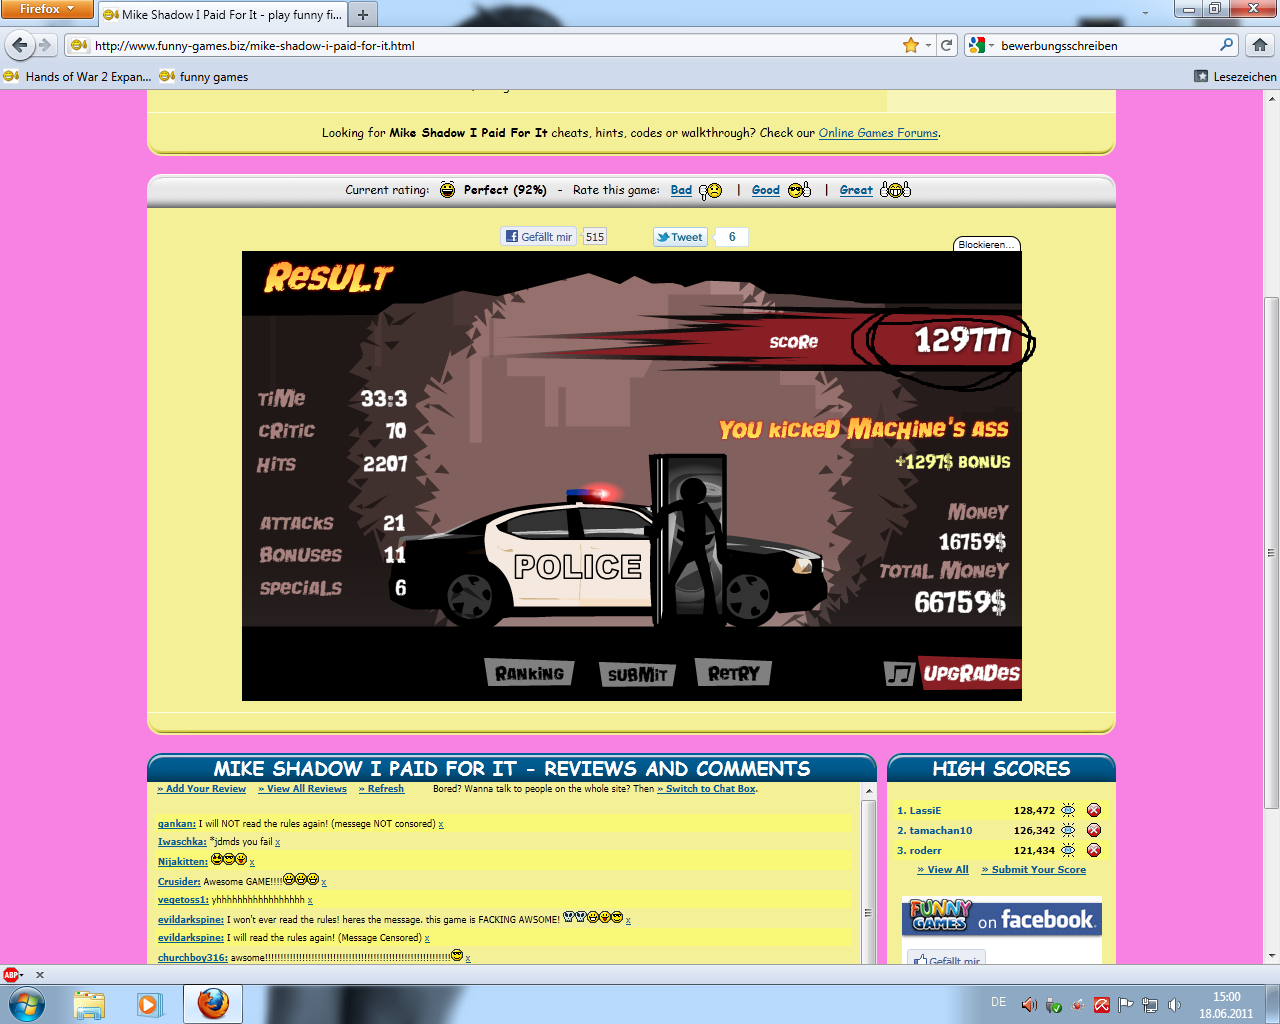Click into the URL address bar
Viewport: 1280px width, 1024px height.
(490, 45)
